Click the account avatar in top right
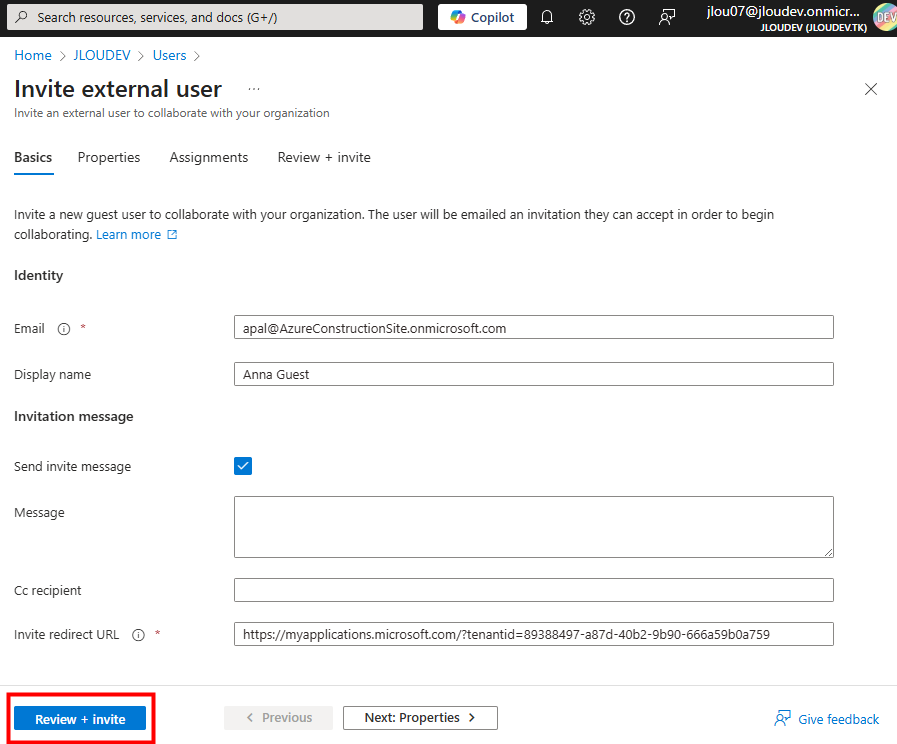 884,17
